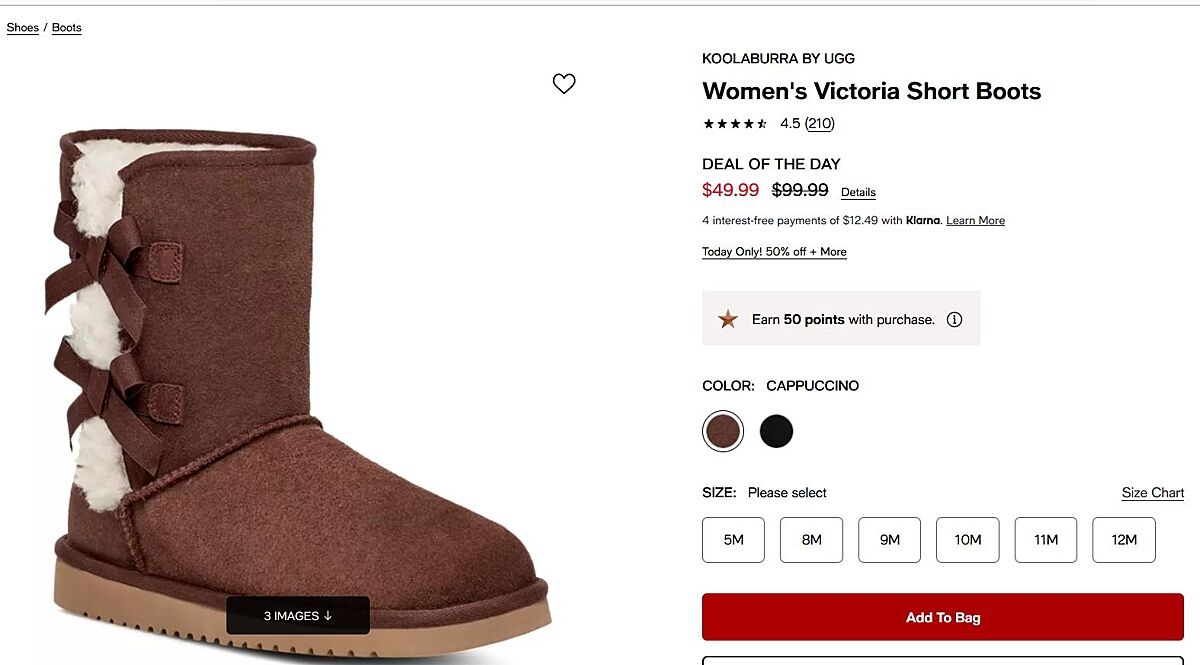
Task: Open Klarna Learn More link
Action: tap(975, 221)
